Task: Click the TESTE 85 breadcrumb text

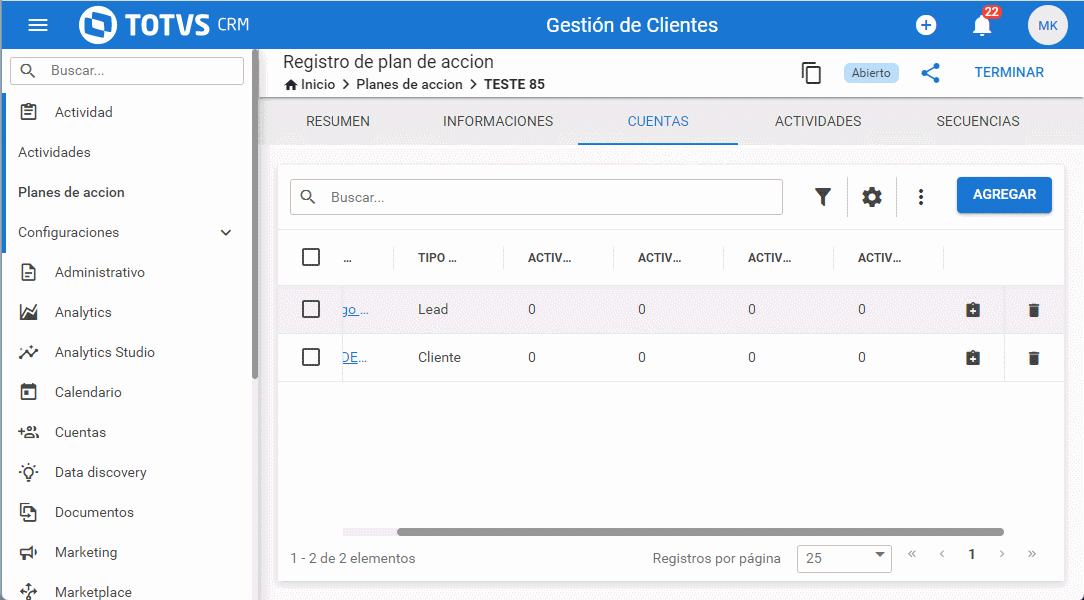Action: pyautogui.click(x=514, y=84)
